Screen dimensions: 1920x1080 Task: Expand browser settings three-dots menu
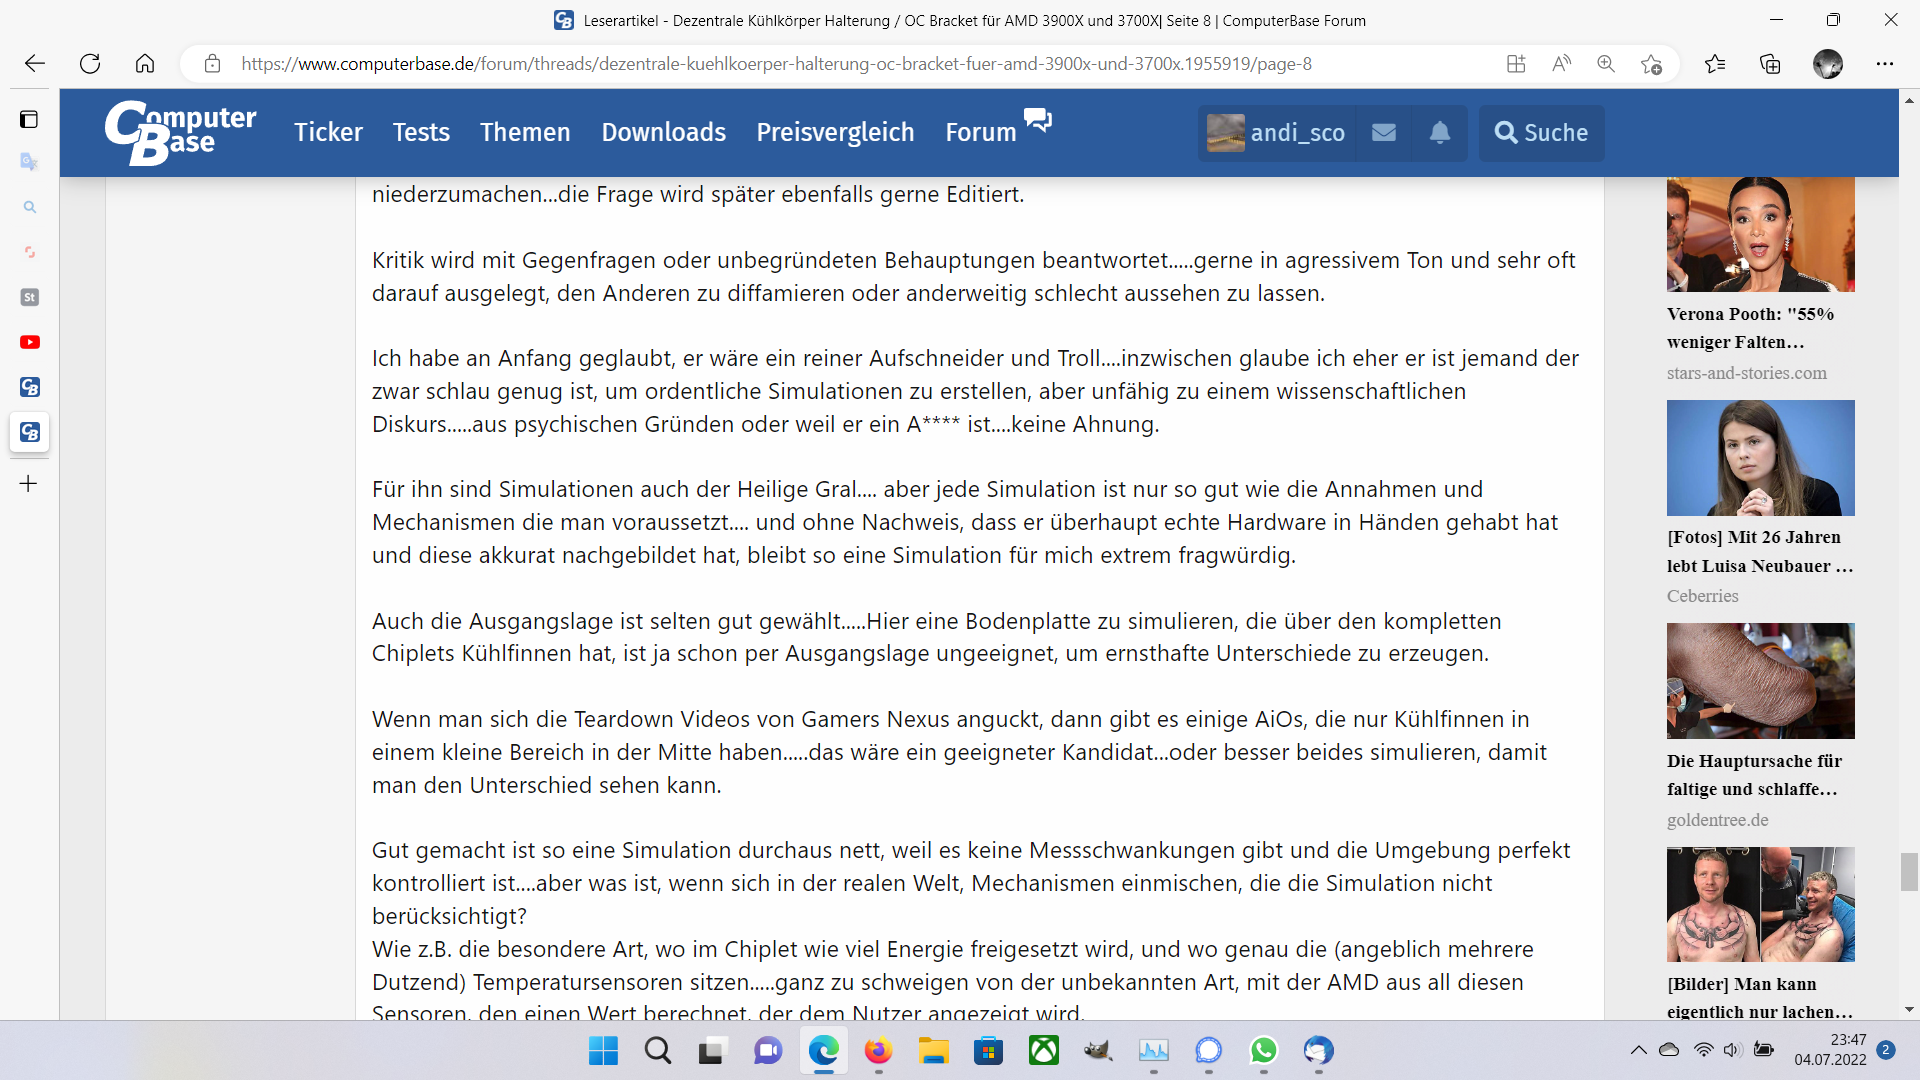coord(1885,64)
